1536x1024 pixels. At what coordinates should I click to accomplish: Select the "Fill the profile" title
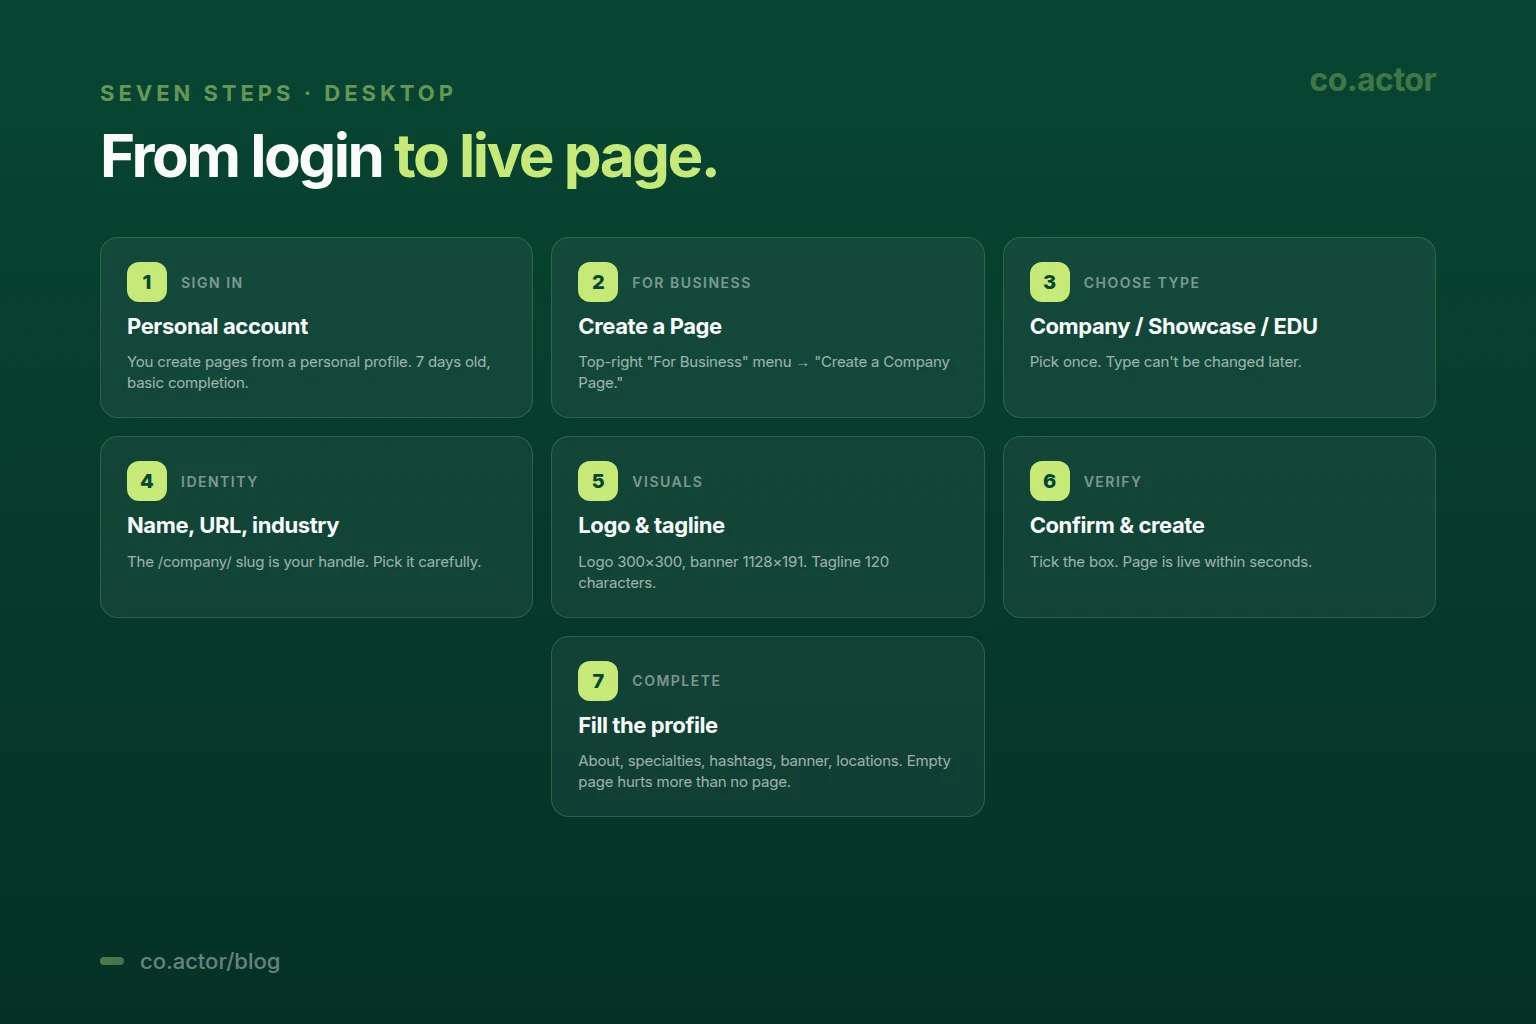point(648,725)
